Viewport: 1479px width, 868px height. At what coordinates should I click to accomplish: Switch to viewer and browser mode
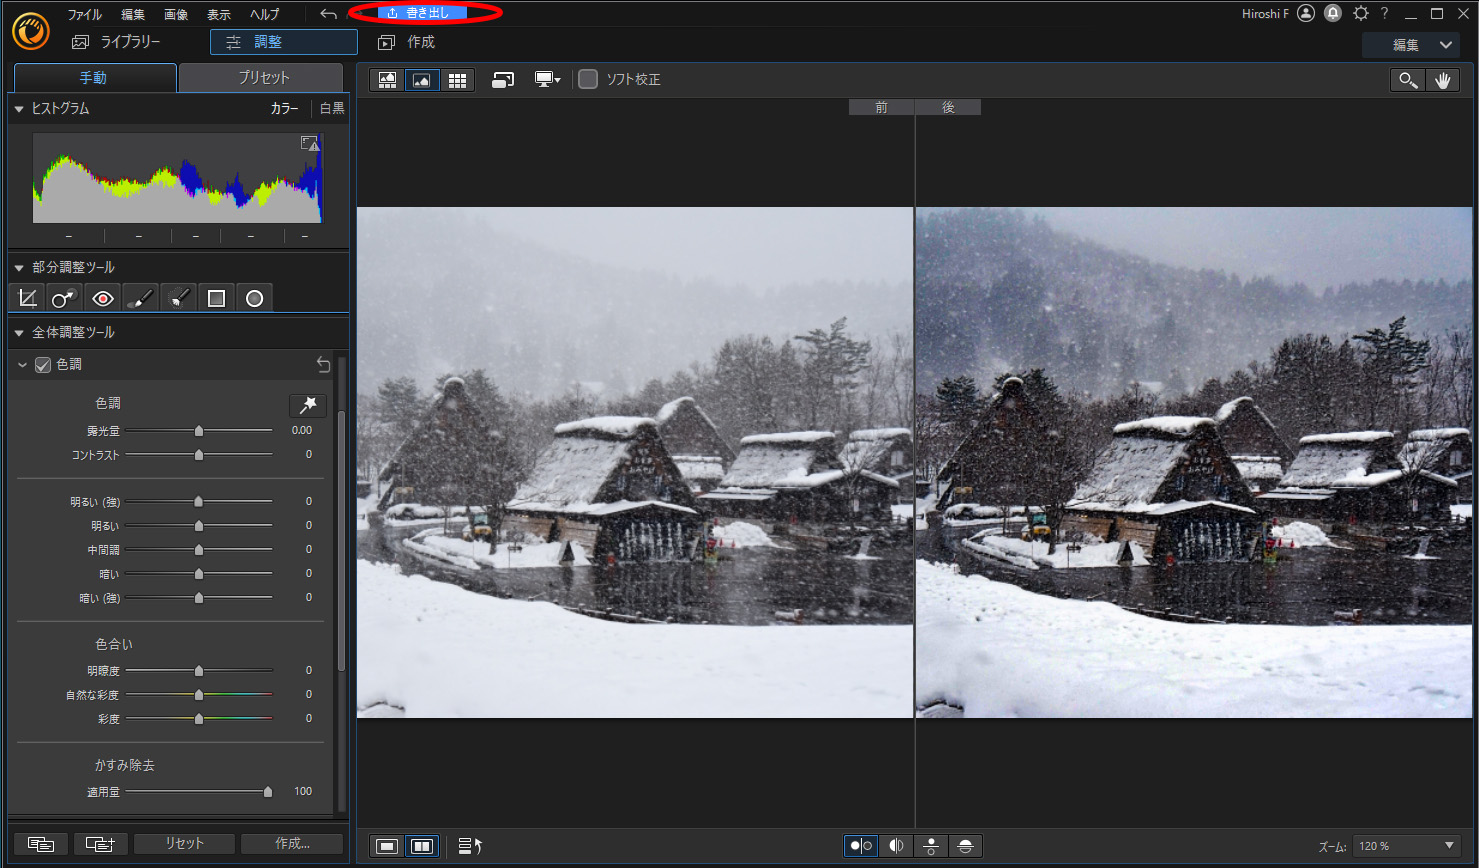point(387,80)
